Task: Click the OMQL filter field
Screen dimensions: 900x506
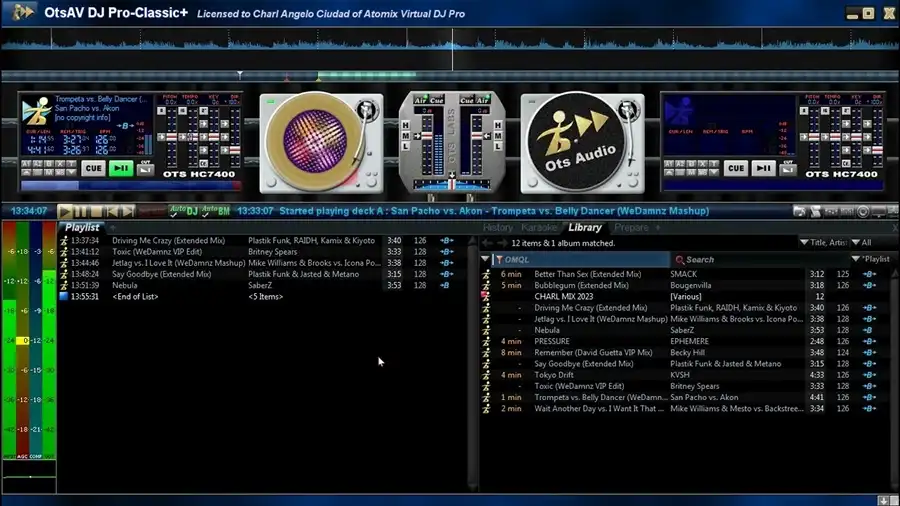Action: [x=581, y=259]
